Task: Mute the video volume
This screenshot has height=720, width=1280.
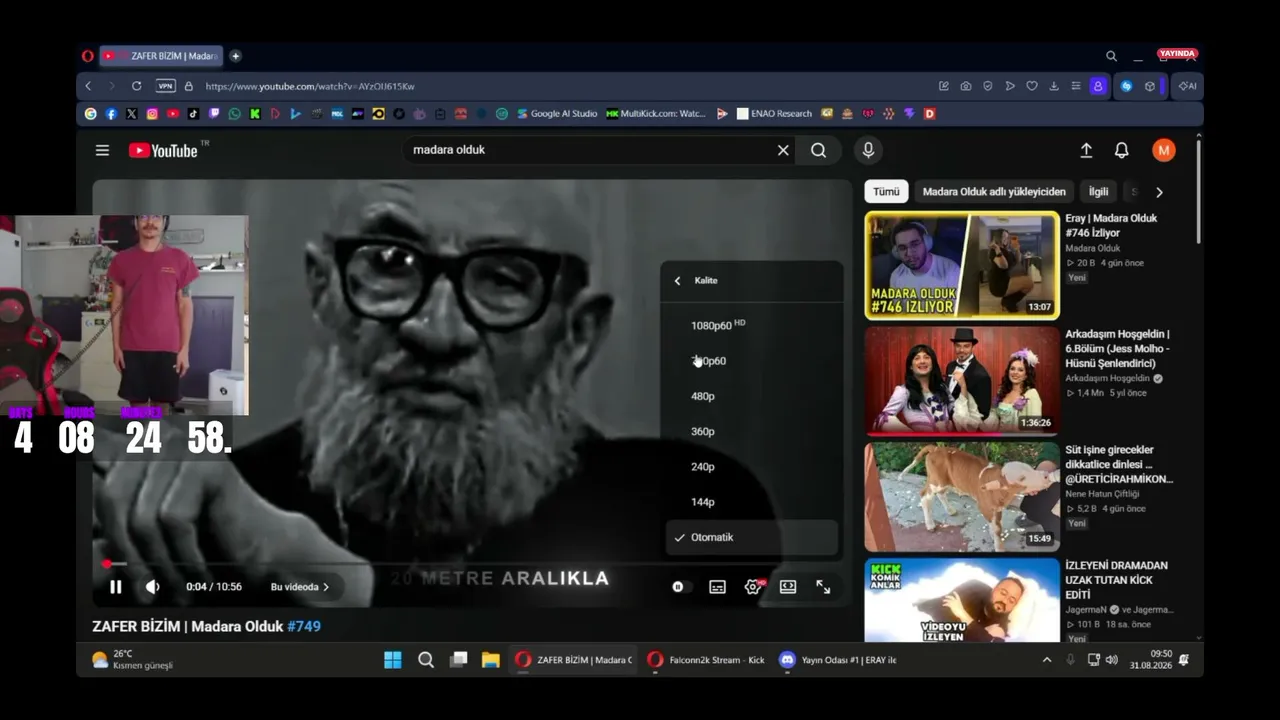Action: coord(152,587)
